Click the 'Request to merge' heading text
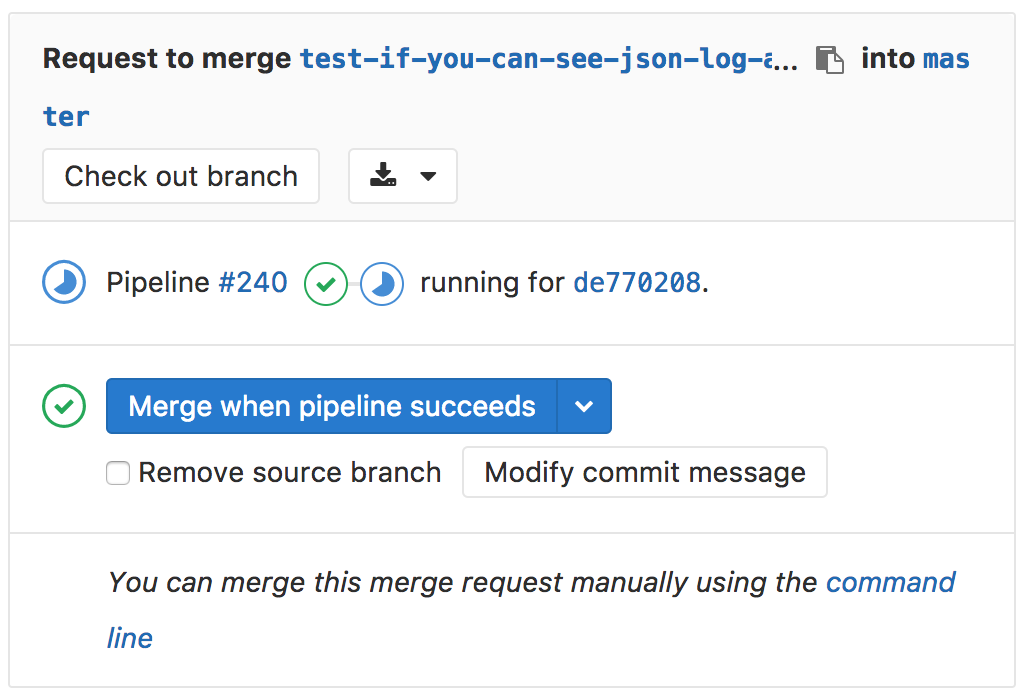The width and height of the screenshot is (1030, 700). point(167,59)
